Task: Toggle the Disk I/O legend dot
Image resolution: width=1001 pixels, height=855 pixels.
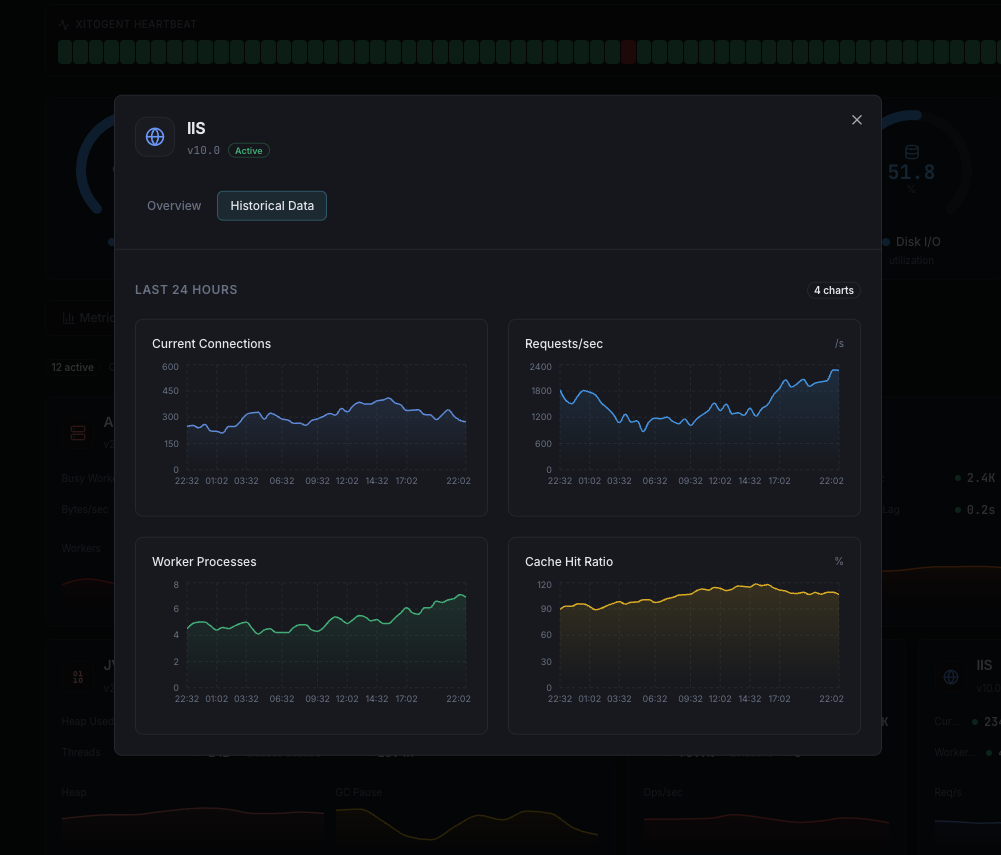Action: [884, 241]
